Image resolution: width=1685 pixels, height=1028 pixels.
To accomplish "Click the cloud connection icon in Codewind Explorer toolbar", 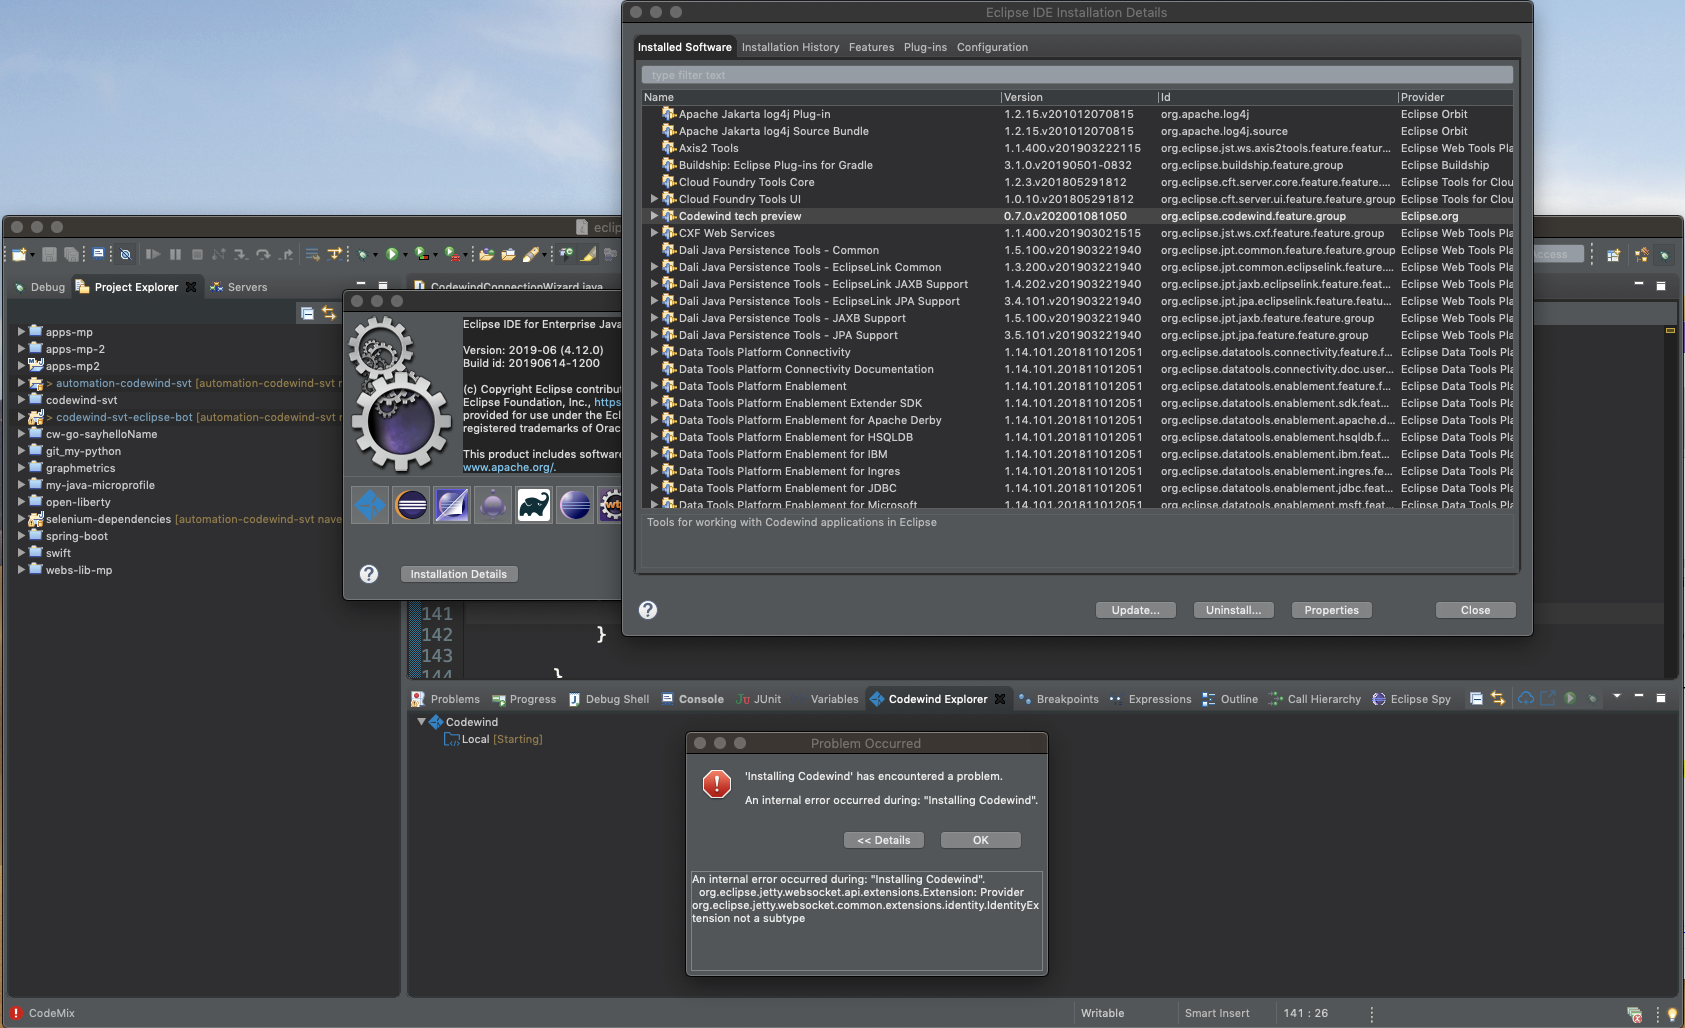I will [1525, 698].
